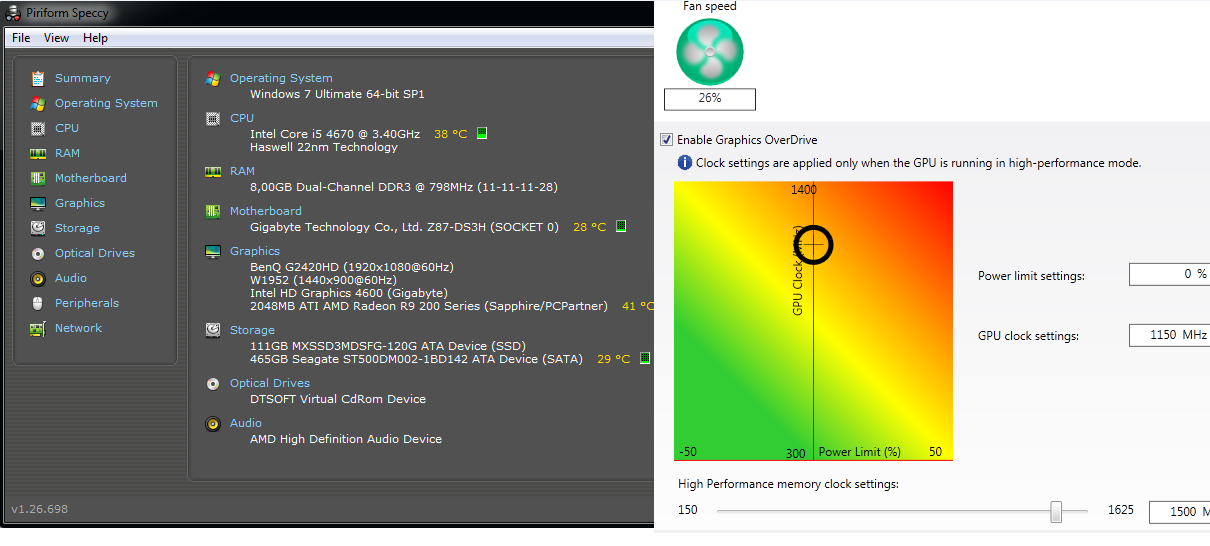Image resolution: width=1210 pixels, height=546 pixels.
Task: Select Network in the sidebar
Action: pyautogui.click(x=78, y=328)
